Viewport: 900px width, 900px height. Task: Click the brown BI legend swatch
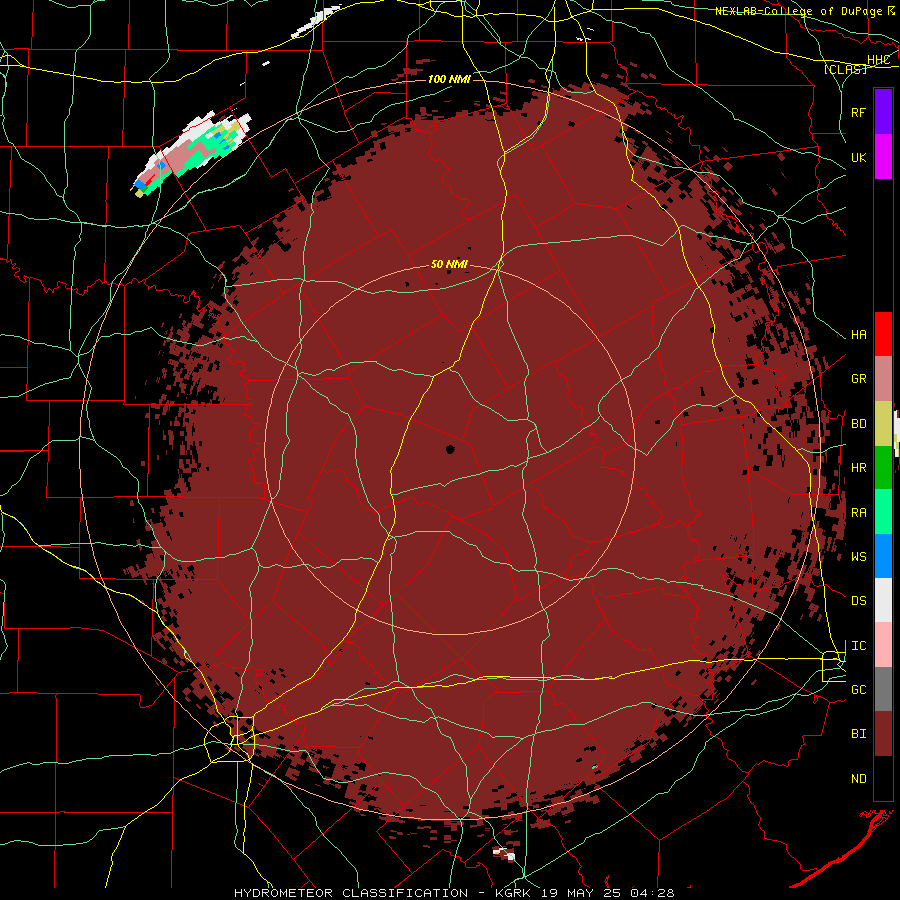pyautogui.click(x=883, y=734)
